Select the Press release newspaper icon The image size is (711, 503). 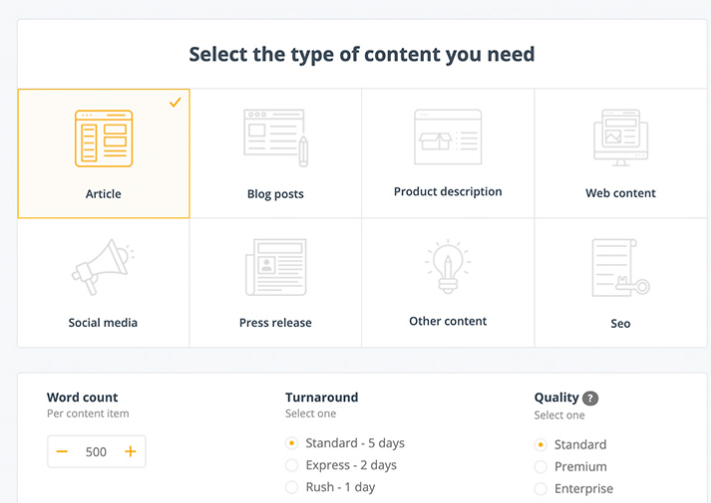coord(275,268)
